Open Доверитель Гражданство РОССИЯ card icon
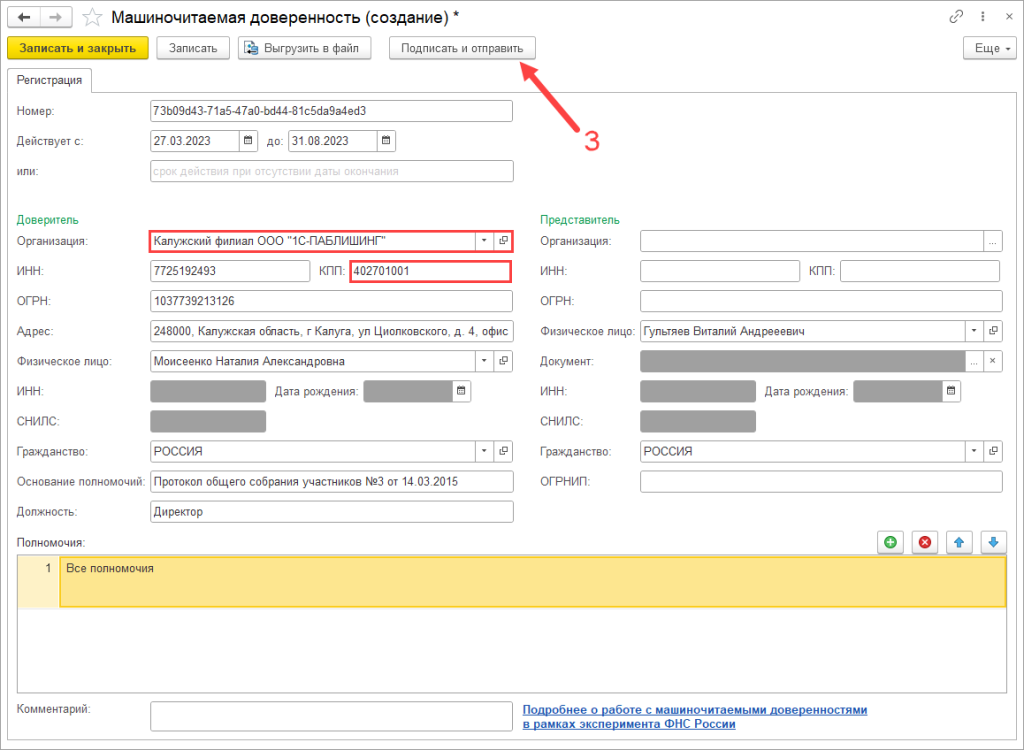This screenshot has height=750, width=1024. click(x=503, y=451)
